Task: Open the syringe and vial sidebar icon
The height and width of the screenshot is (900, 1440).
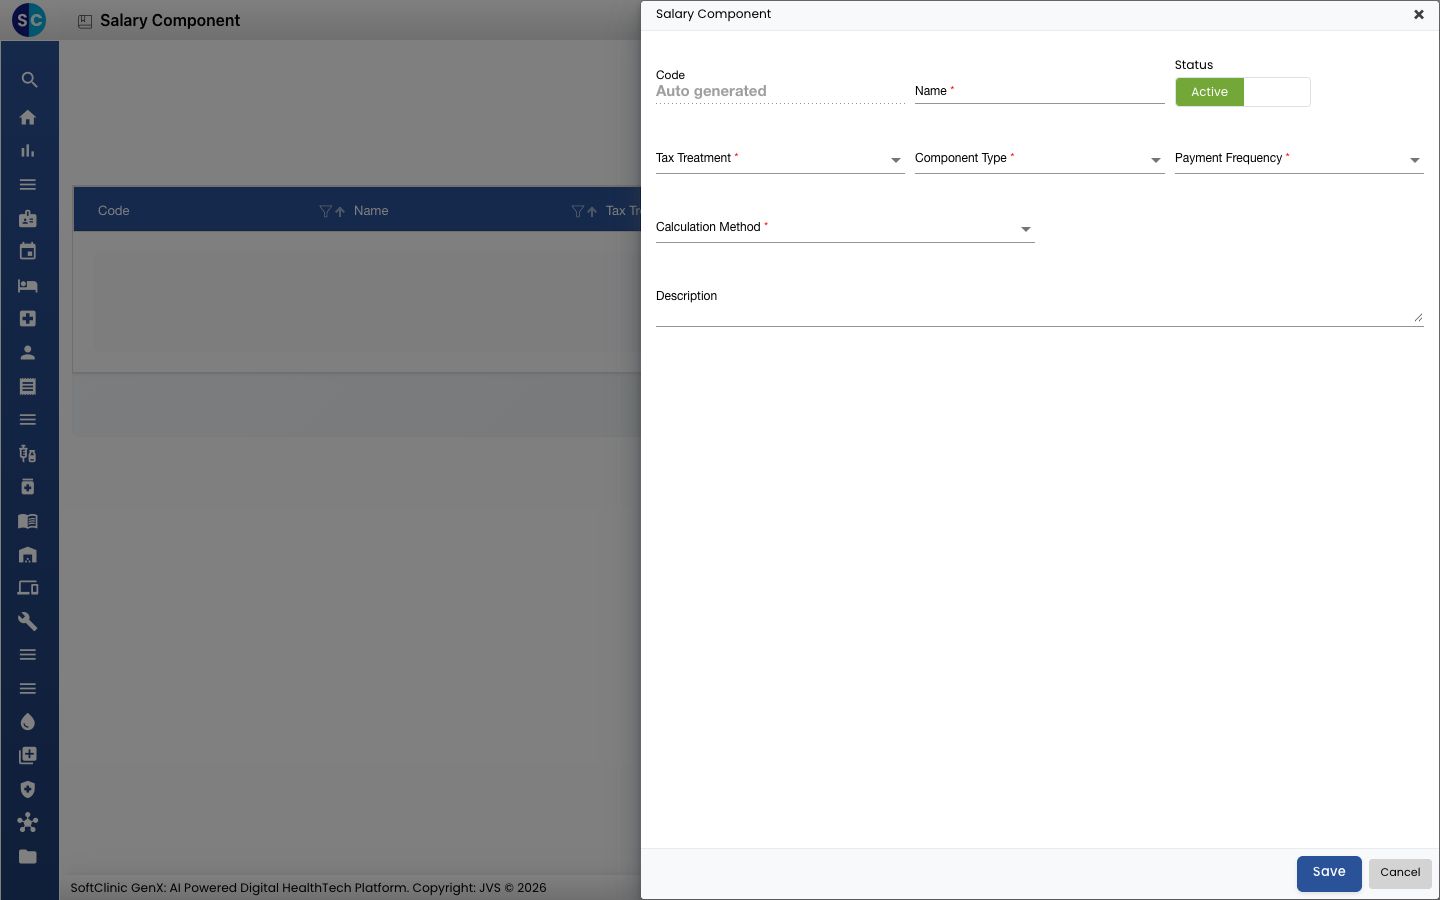Action: tap(28, 454)
